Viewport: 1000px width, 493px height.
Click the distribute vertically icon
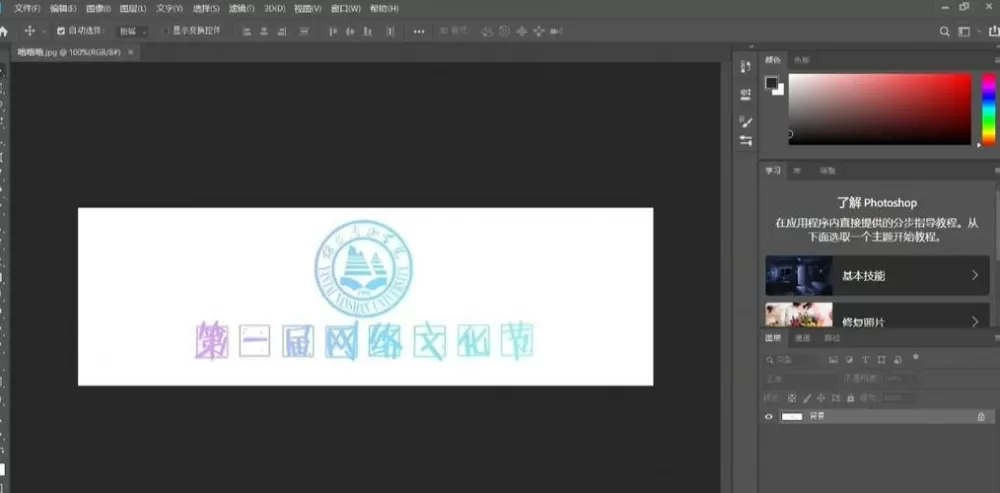click(x=304, y=31)
